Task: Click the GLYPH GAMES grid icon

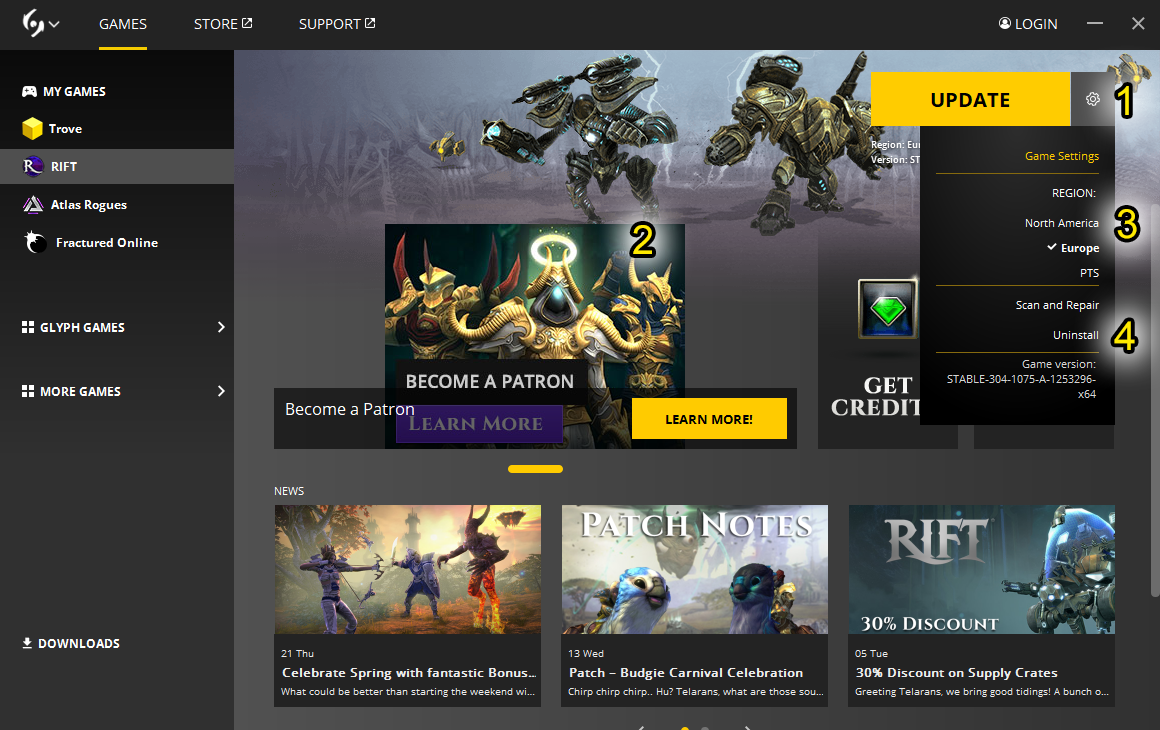Action: (27, 327)
